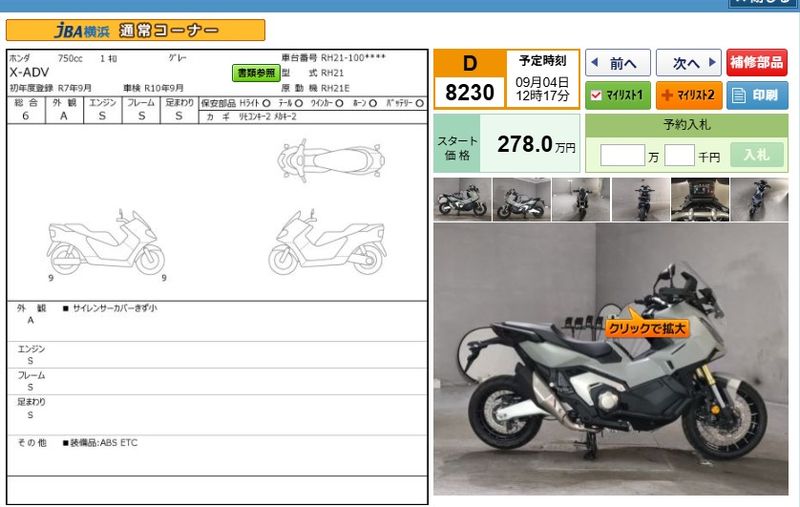Click the top-view scooter diagram

click(x=331, y=161)
